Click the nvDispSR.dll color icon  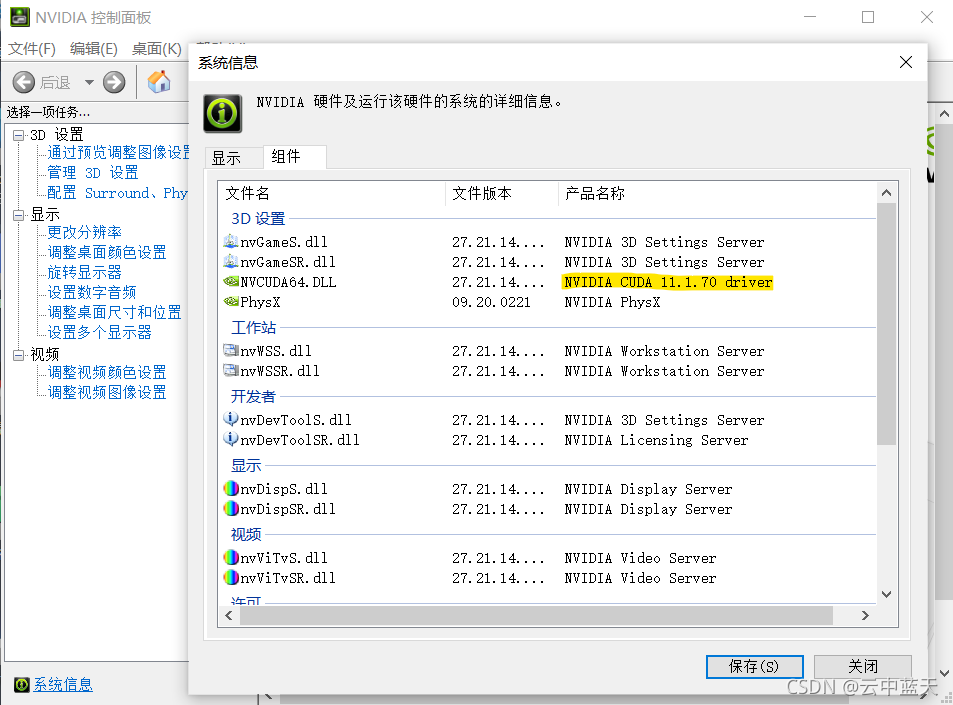click(230, 508)
